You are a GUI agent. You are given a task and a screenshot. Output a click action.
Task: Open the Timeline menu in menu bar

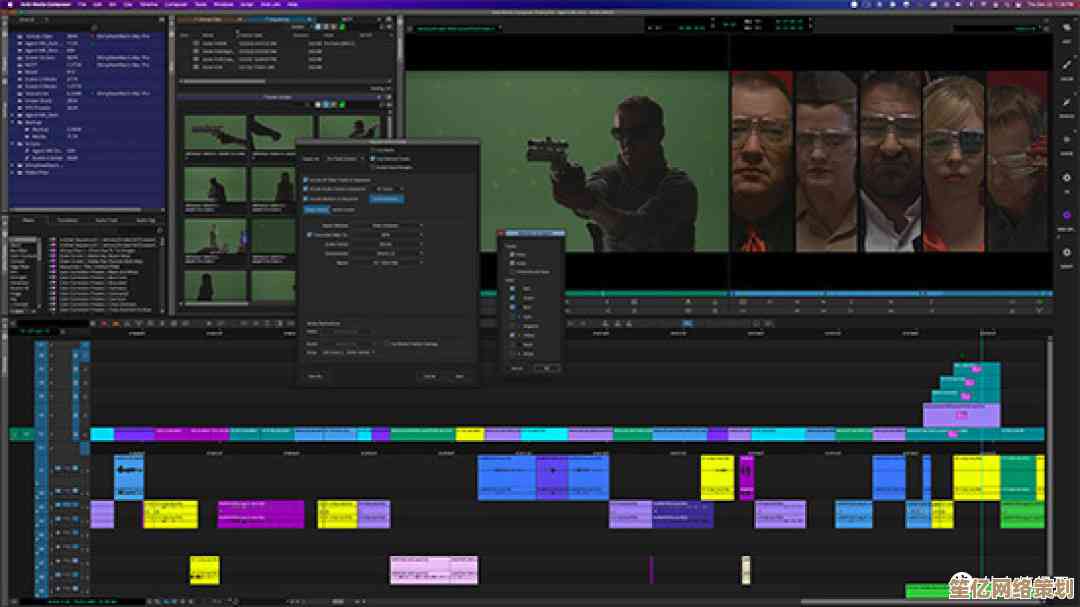pyautogui.click(x=147, y=4)
